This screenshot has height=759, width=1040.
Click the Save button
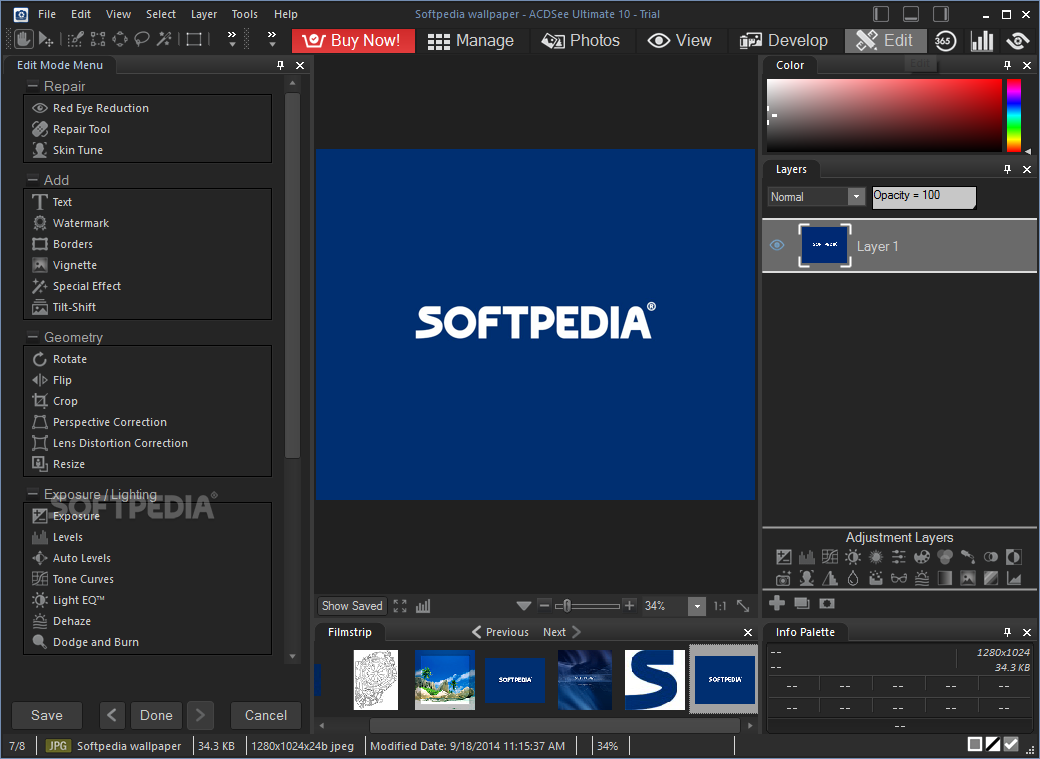[46, 715]
